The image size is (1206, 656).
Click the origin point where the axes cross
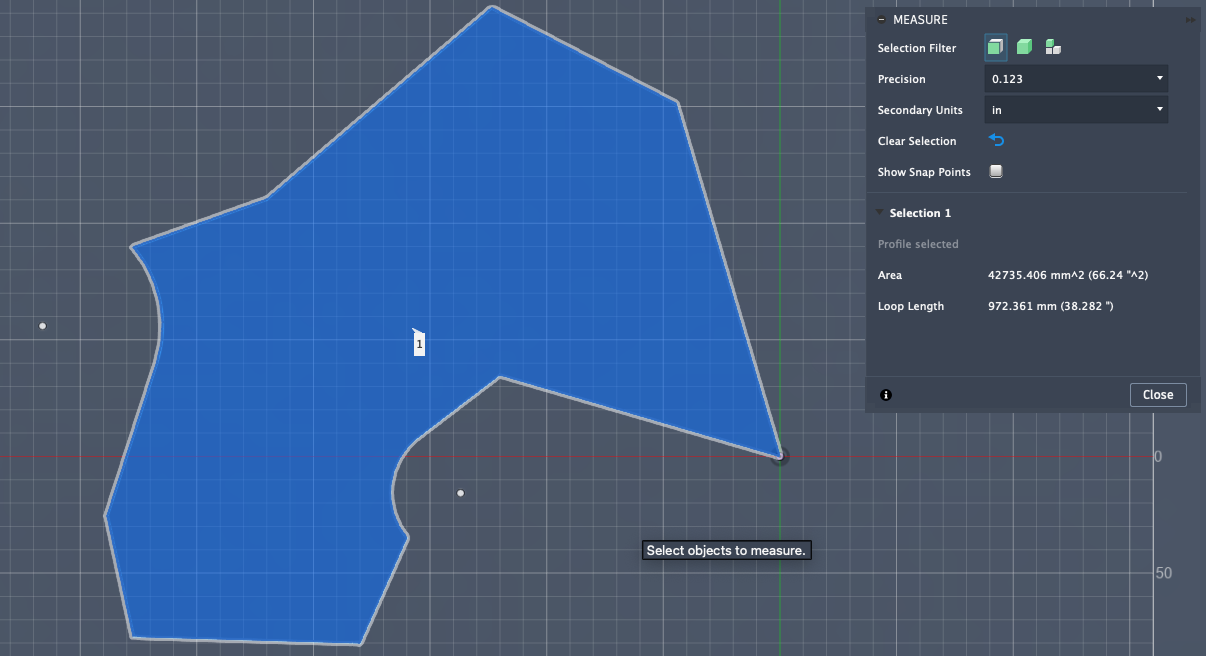780,456
